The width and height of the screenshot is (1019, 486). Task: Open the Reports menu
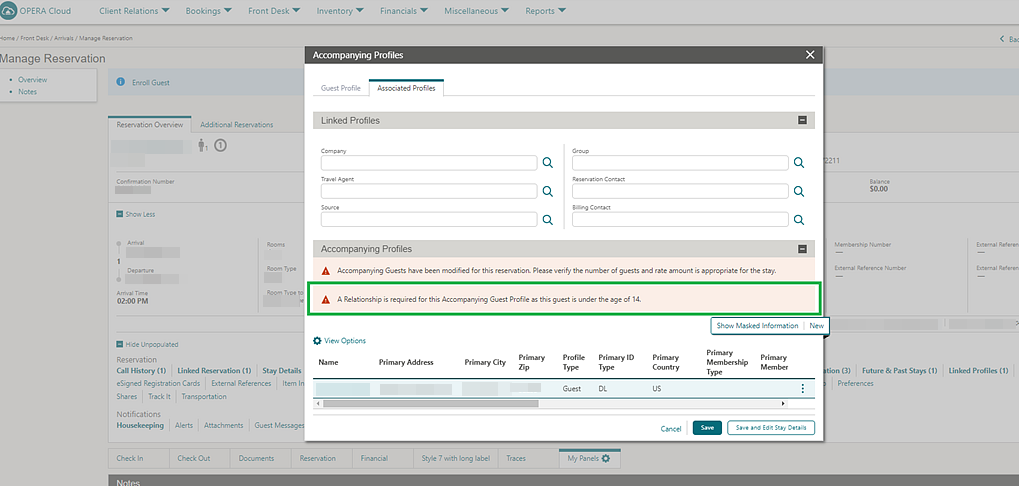pos(545,11)
